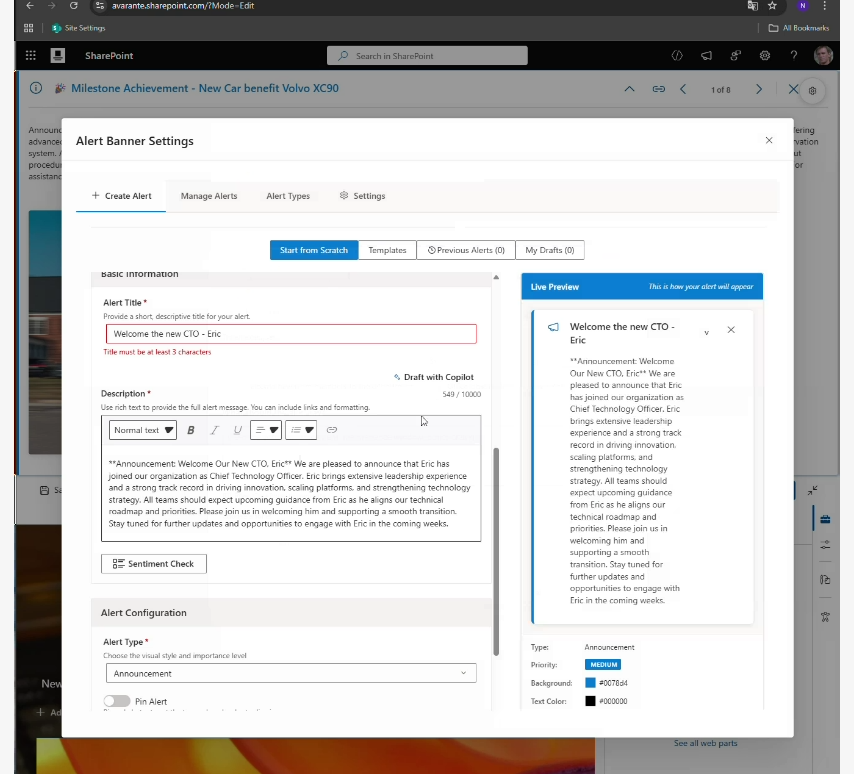Switch to the Manage Alerts tab
Image resolution: width=854 pixels, height=774 pixels.
coord(209,196)
